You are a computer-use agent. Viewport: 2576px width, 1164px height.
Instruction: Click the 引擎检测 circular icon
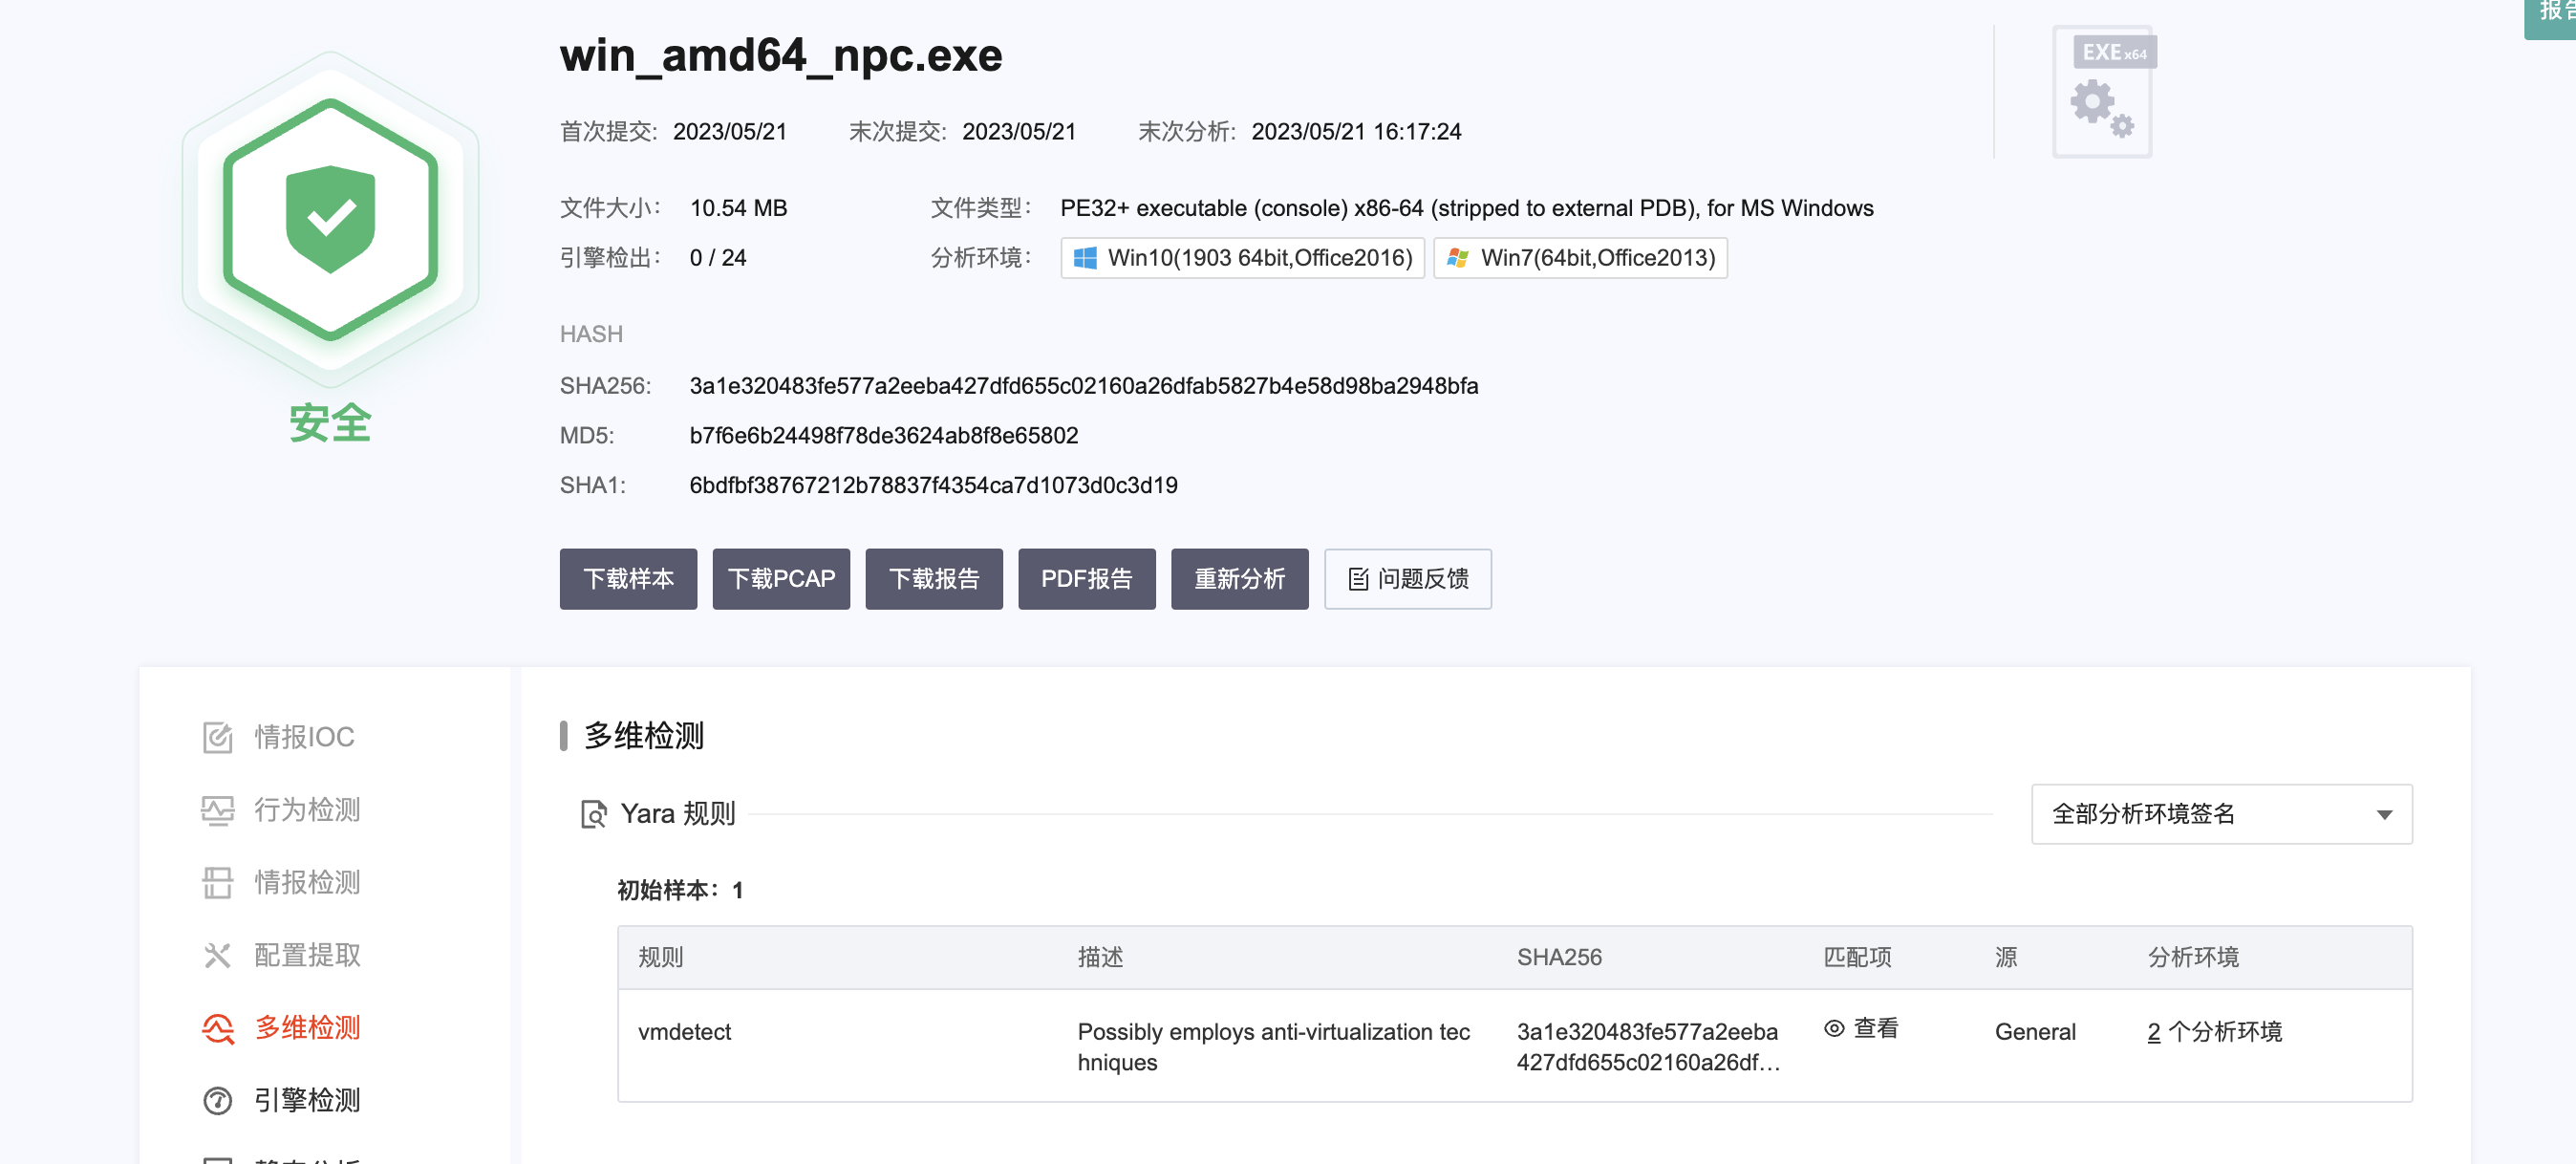217,1100
